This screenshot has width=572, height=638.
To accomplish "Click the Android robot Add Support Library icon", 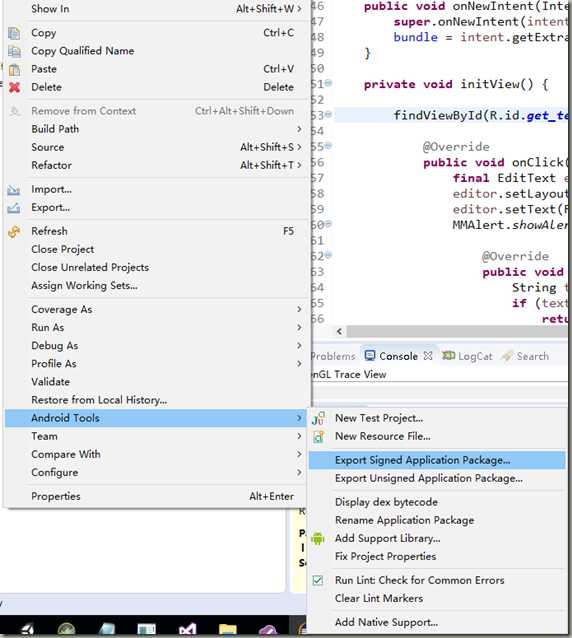I will click(318, 538).
